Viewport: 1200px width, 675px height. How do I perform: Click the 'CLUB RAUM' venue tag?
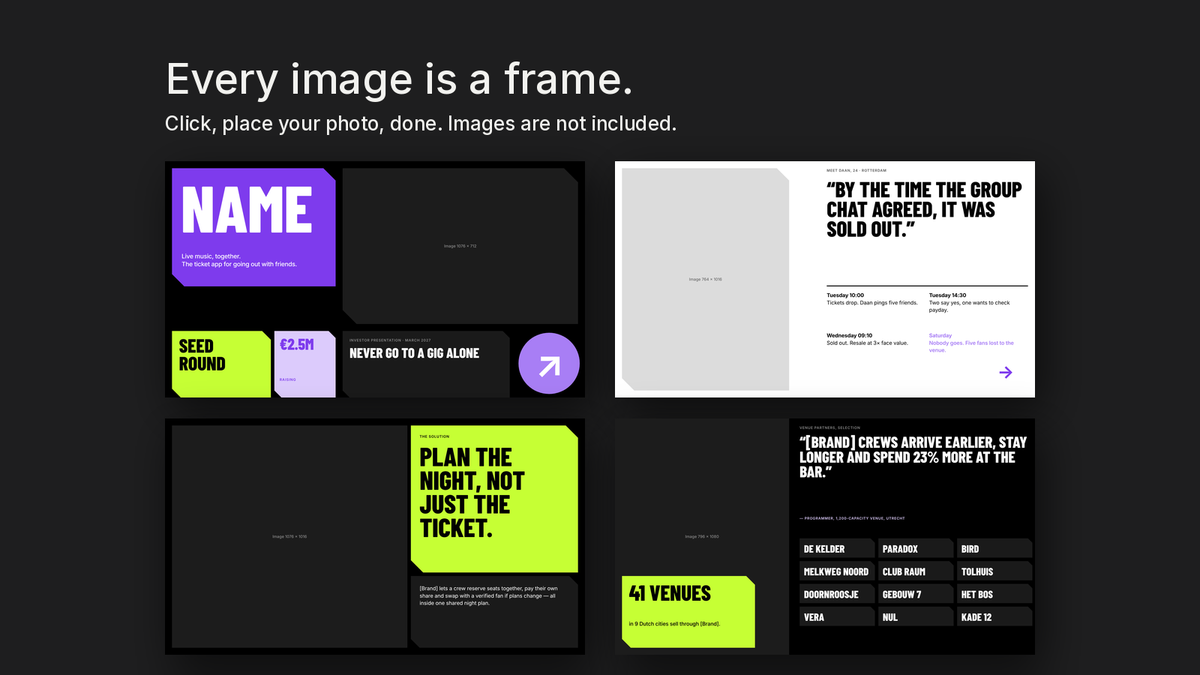tap(916, 571)
